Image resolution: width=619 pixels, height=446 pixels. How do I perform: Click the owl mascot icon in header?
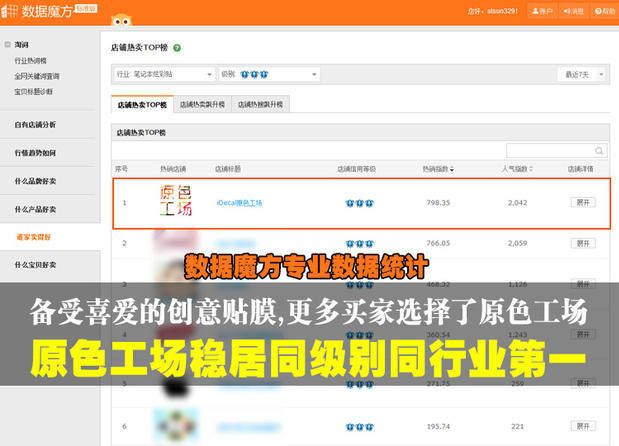click(121, 20)
